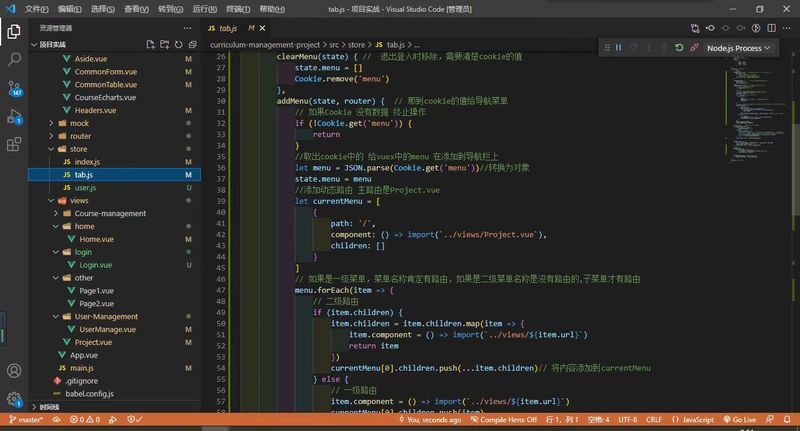The height and width of the screenshot is (431, 800).
Task: Click the src breadcrumb segment
Action: click(x=334, y=45)
